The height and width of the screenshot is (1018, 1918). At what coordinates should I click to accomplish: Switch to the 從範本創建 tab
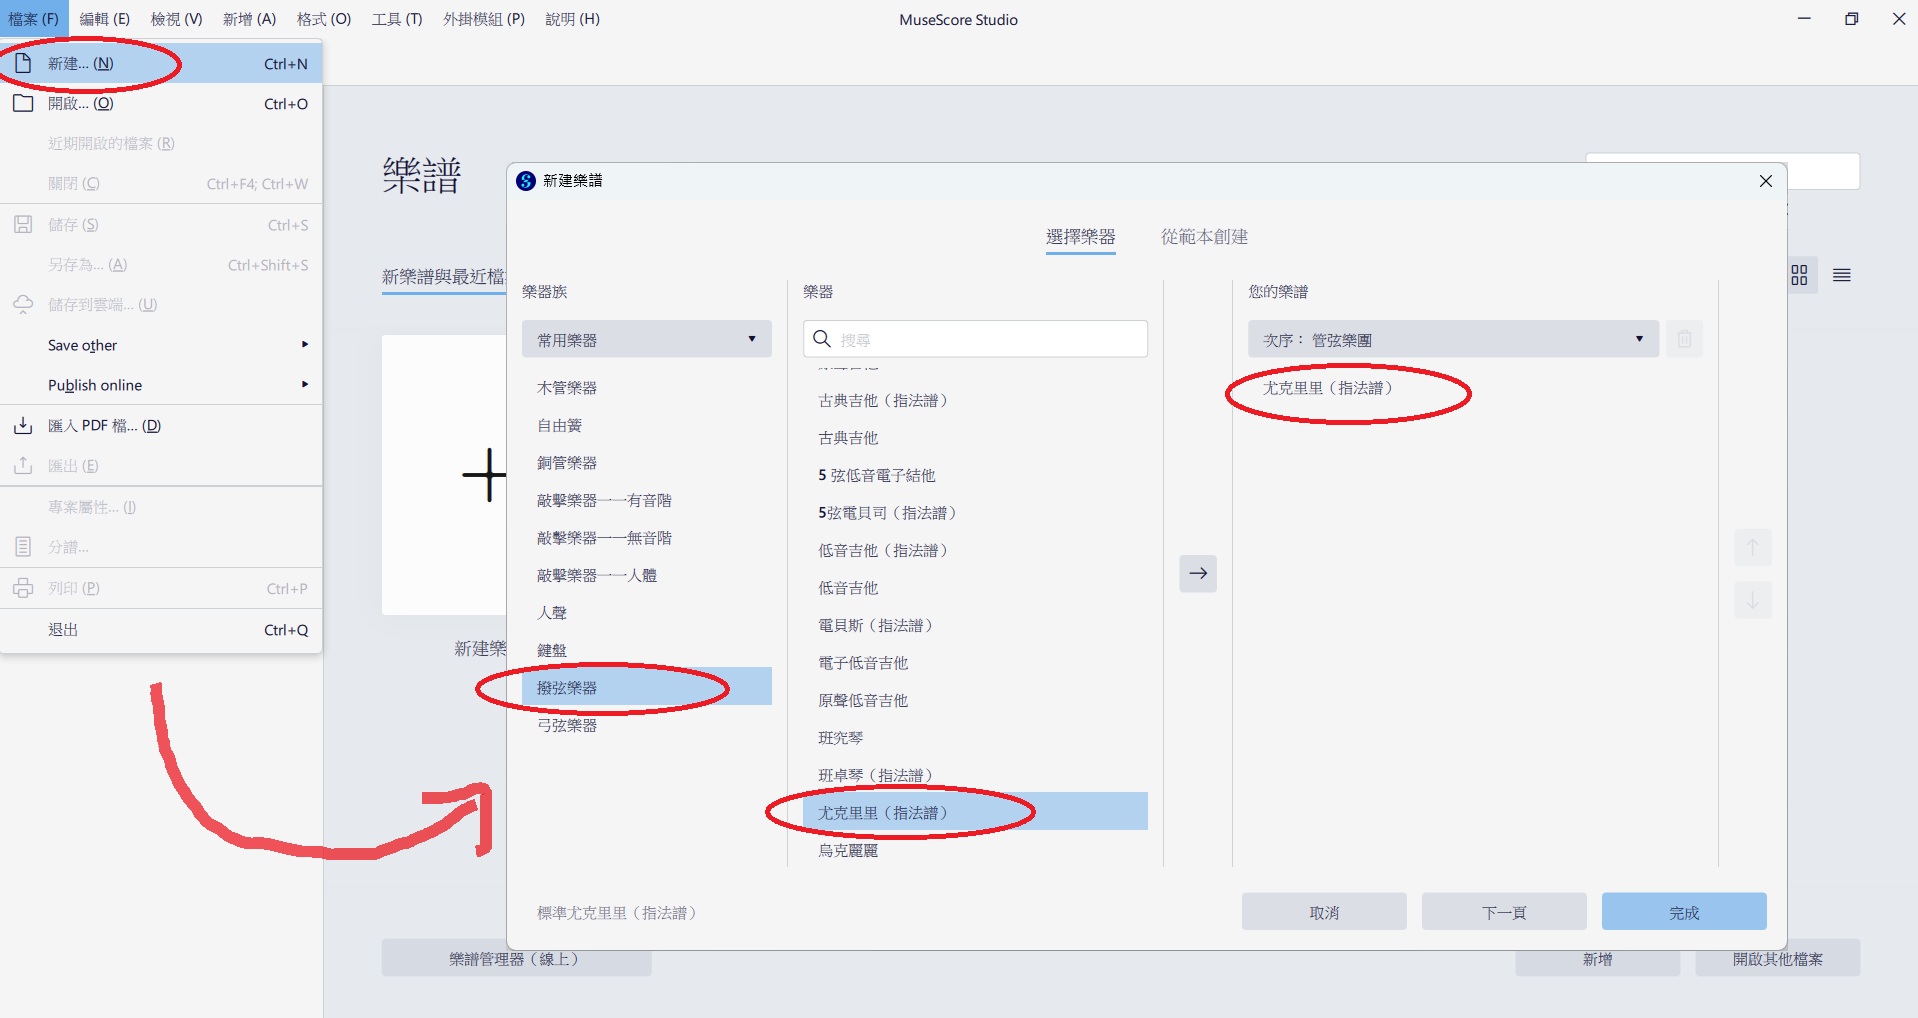(1203, 237)
